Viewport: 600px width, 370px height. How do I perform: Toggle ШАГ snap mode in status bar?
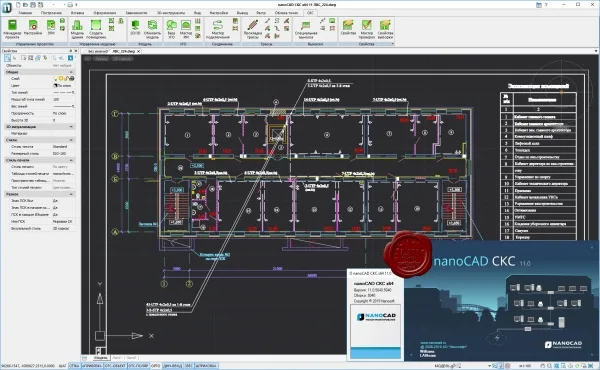coord(63,366)
